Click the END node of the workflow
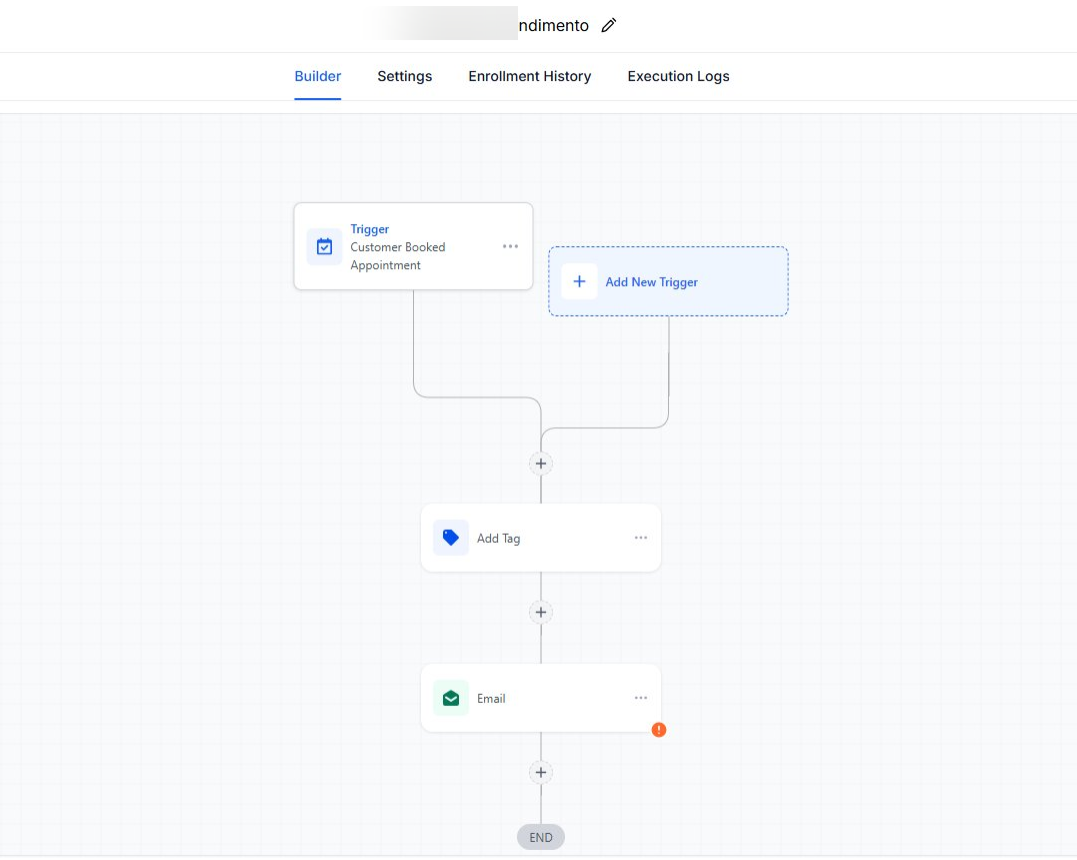Image resolution: width=1077 pixels, height=860 pixels. point(541,837)
